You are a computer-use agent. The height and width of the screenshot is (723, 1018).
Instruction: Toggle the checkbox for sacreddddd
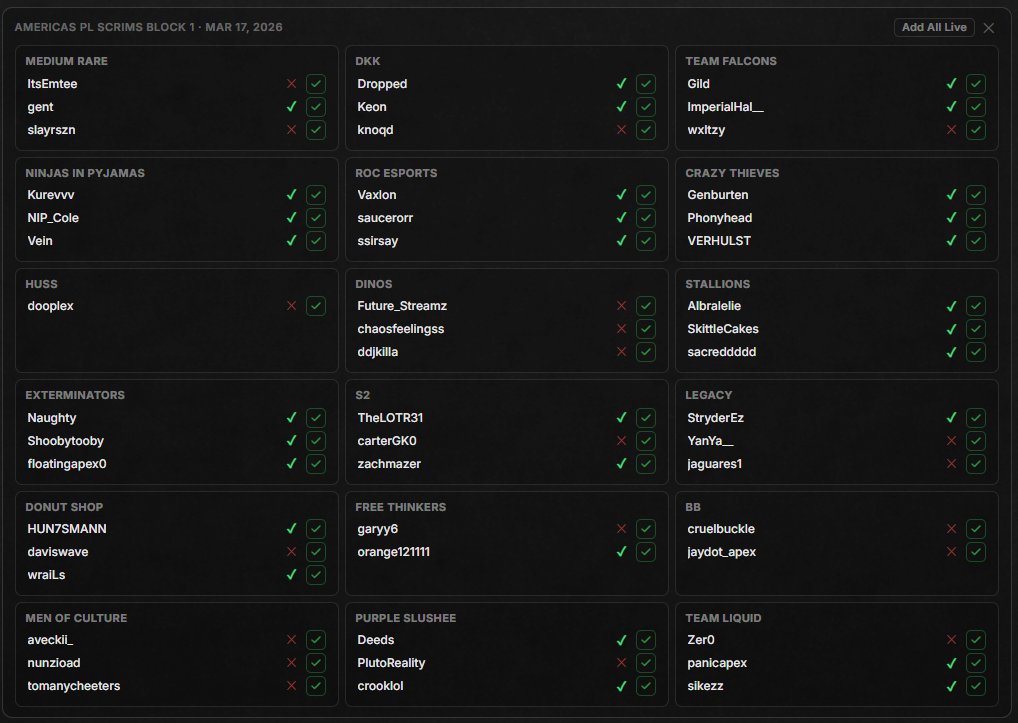[x=975, y=352]
